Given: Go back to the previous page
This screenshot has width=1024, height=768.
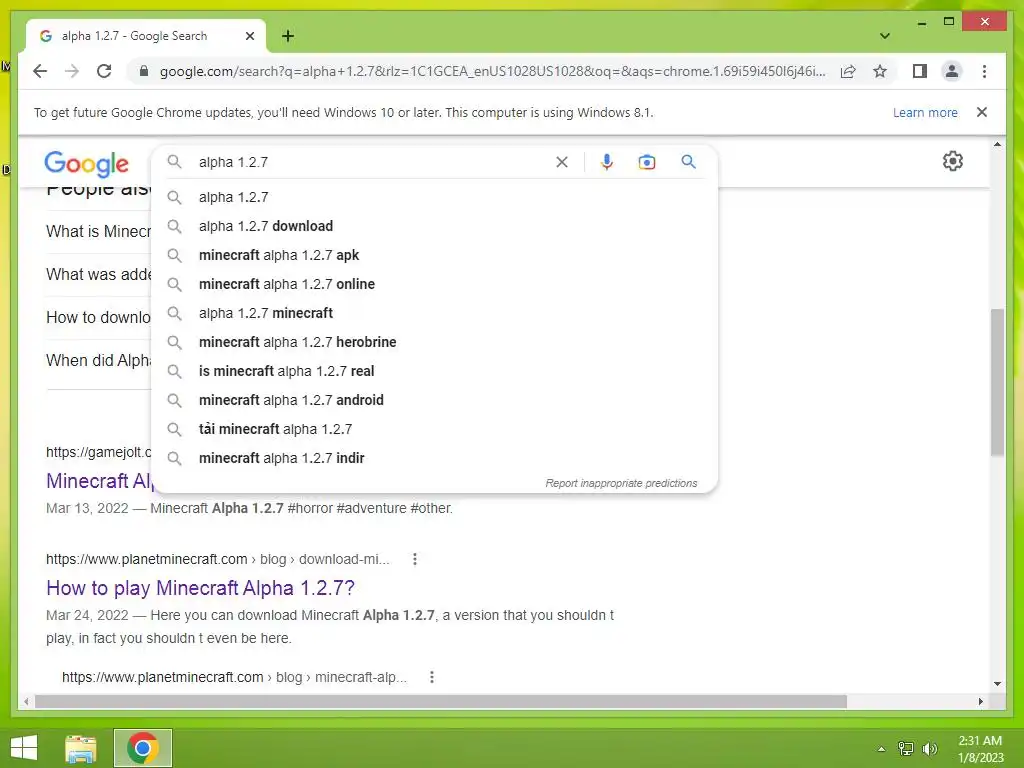Looking at the screenshot, I should (x=40, y=71).
